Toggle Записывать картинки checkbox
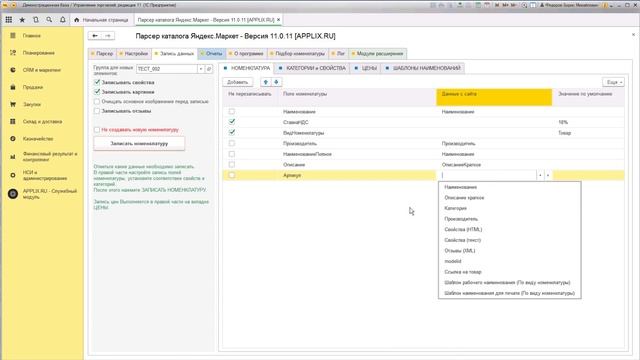 97,92
